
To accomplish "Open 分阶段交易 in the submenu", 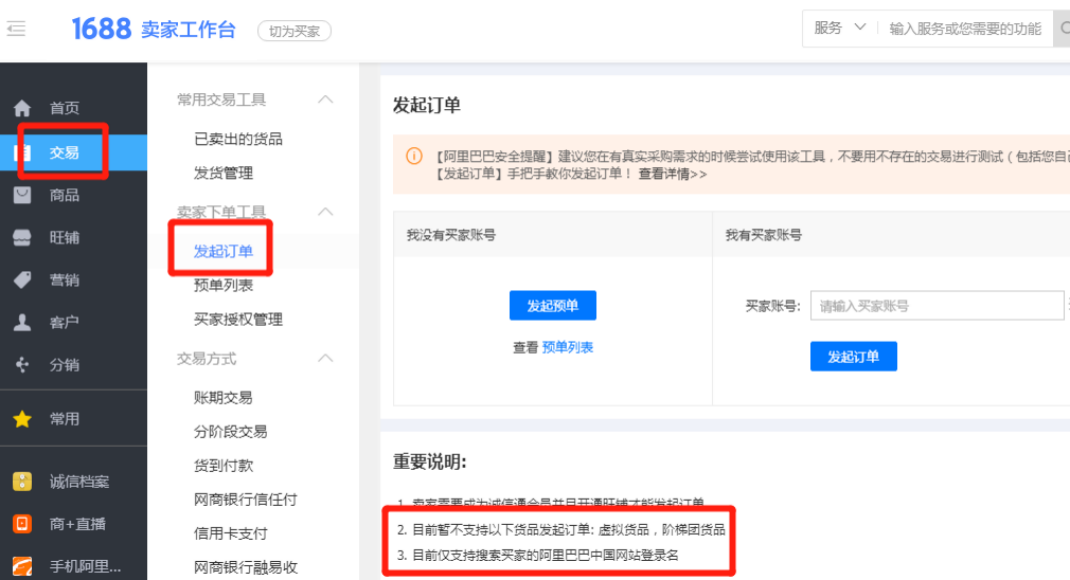I will click(x=231, y=431).
